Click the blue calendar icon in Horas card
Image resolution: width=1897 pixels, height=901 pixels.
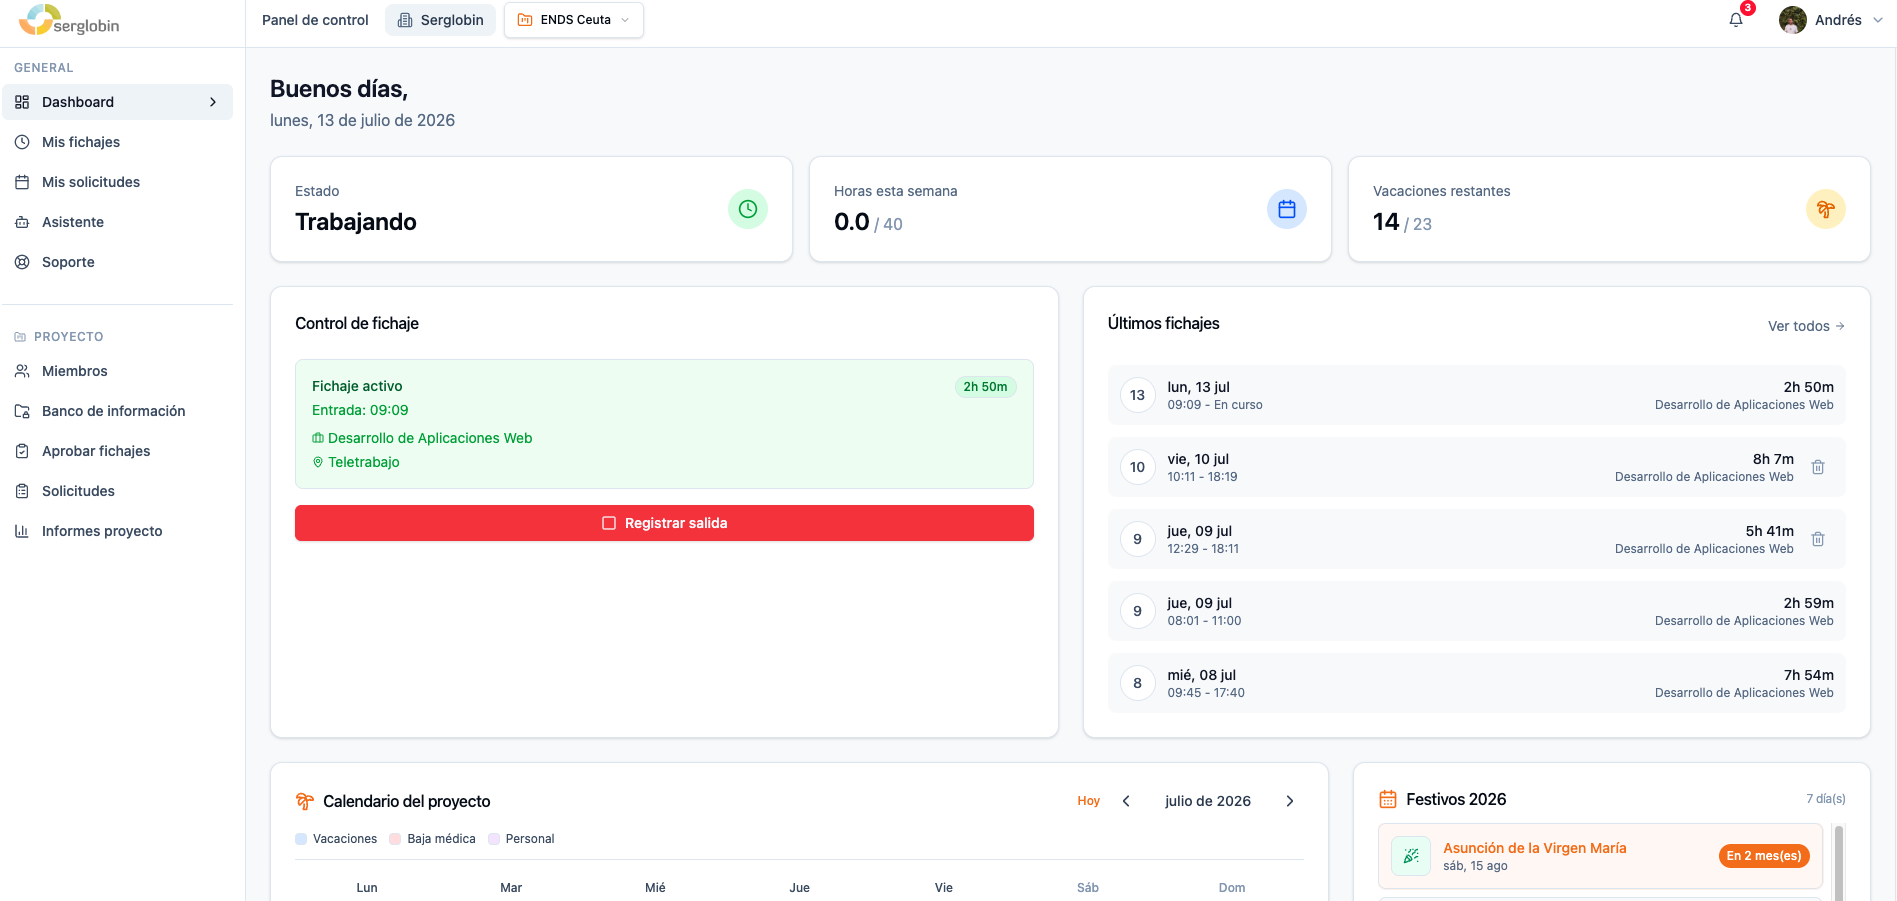pos(1287,209)
